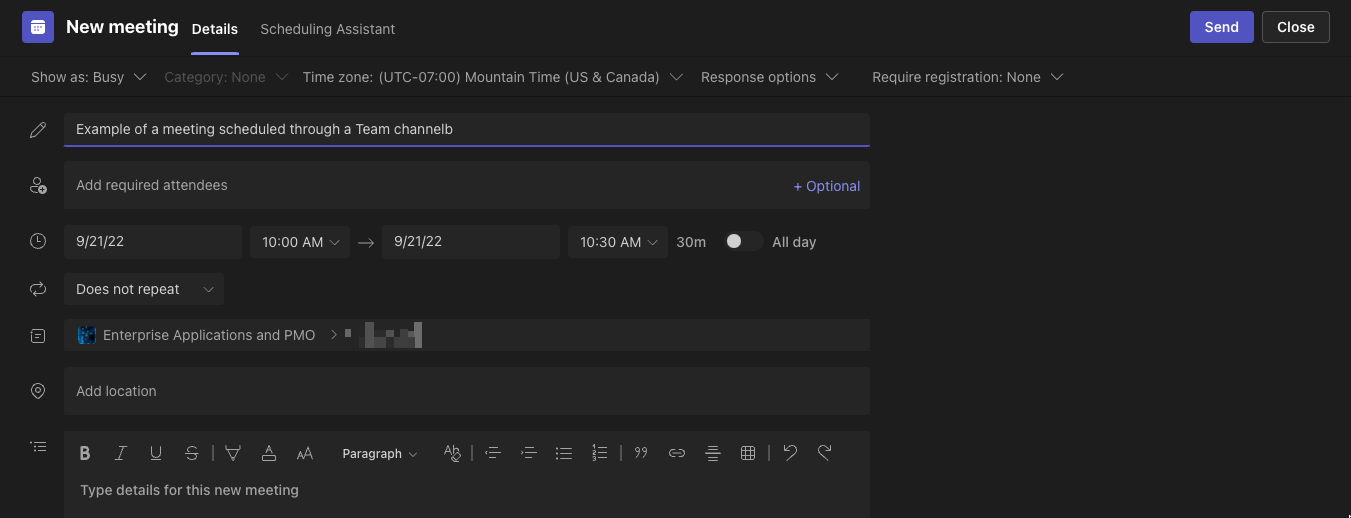Click the location pin icon

tap(38, 391)
